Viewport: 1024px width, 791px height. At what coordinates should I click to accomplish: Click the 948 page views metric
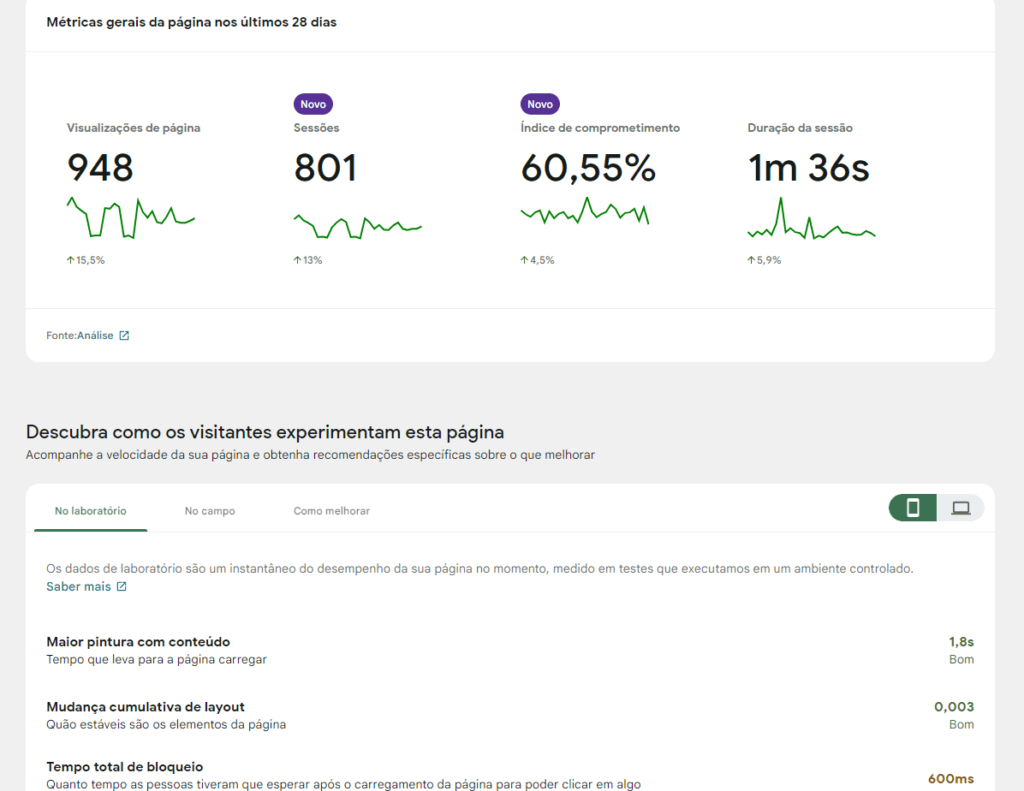click(100, 167)
